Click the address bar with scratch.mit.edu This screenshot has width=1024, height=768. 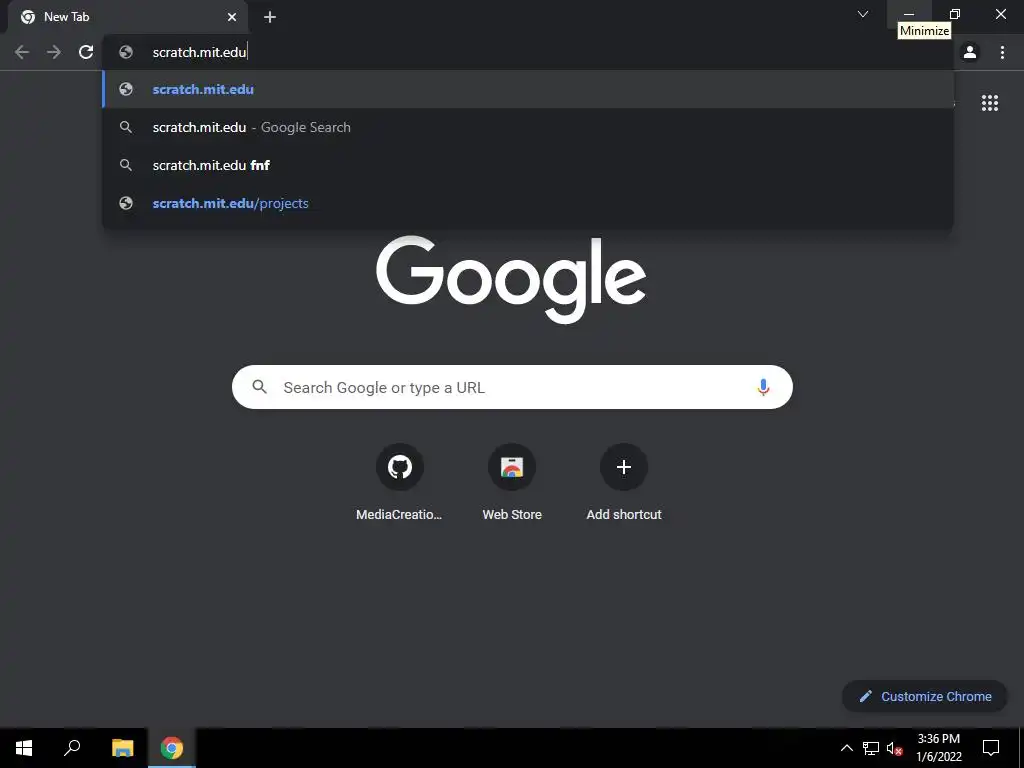pyautogui.click(x=528, y=52)
